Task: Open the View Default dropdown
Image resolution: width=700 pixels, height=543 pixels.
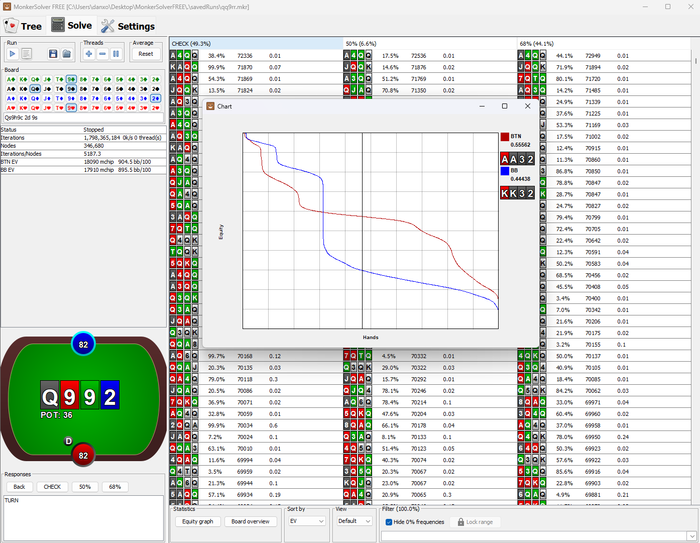Action: [354, 521]
